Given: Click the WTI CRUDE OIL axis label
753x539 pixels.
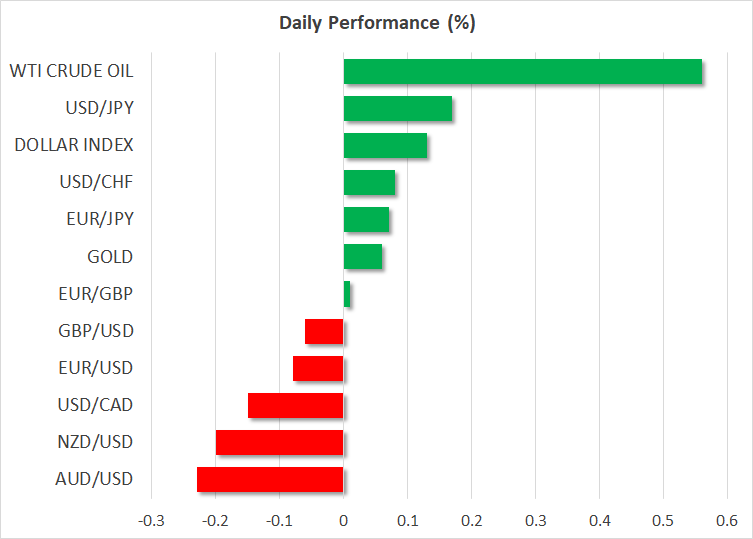Looking at the screenshot, I should 71,72.
